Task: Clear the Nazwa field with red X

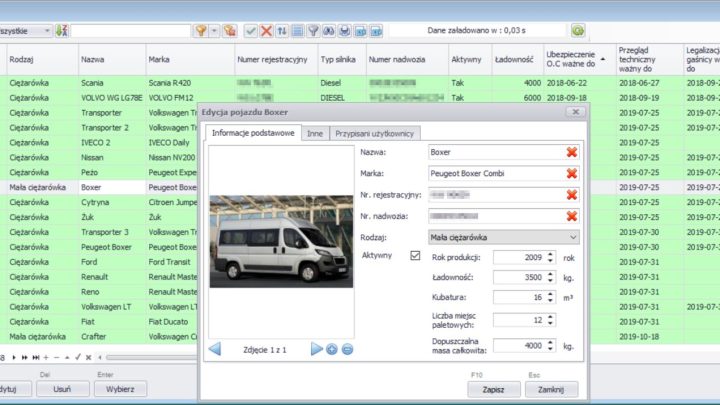Action: coord(572,152)
